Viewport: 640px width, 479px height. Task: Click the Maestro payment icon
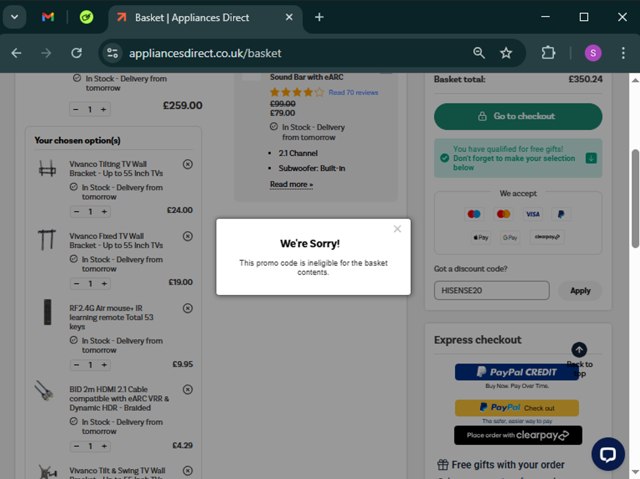[474, 214]
